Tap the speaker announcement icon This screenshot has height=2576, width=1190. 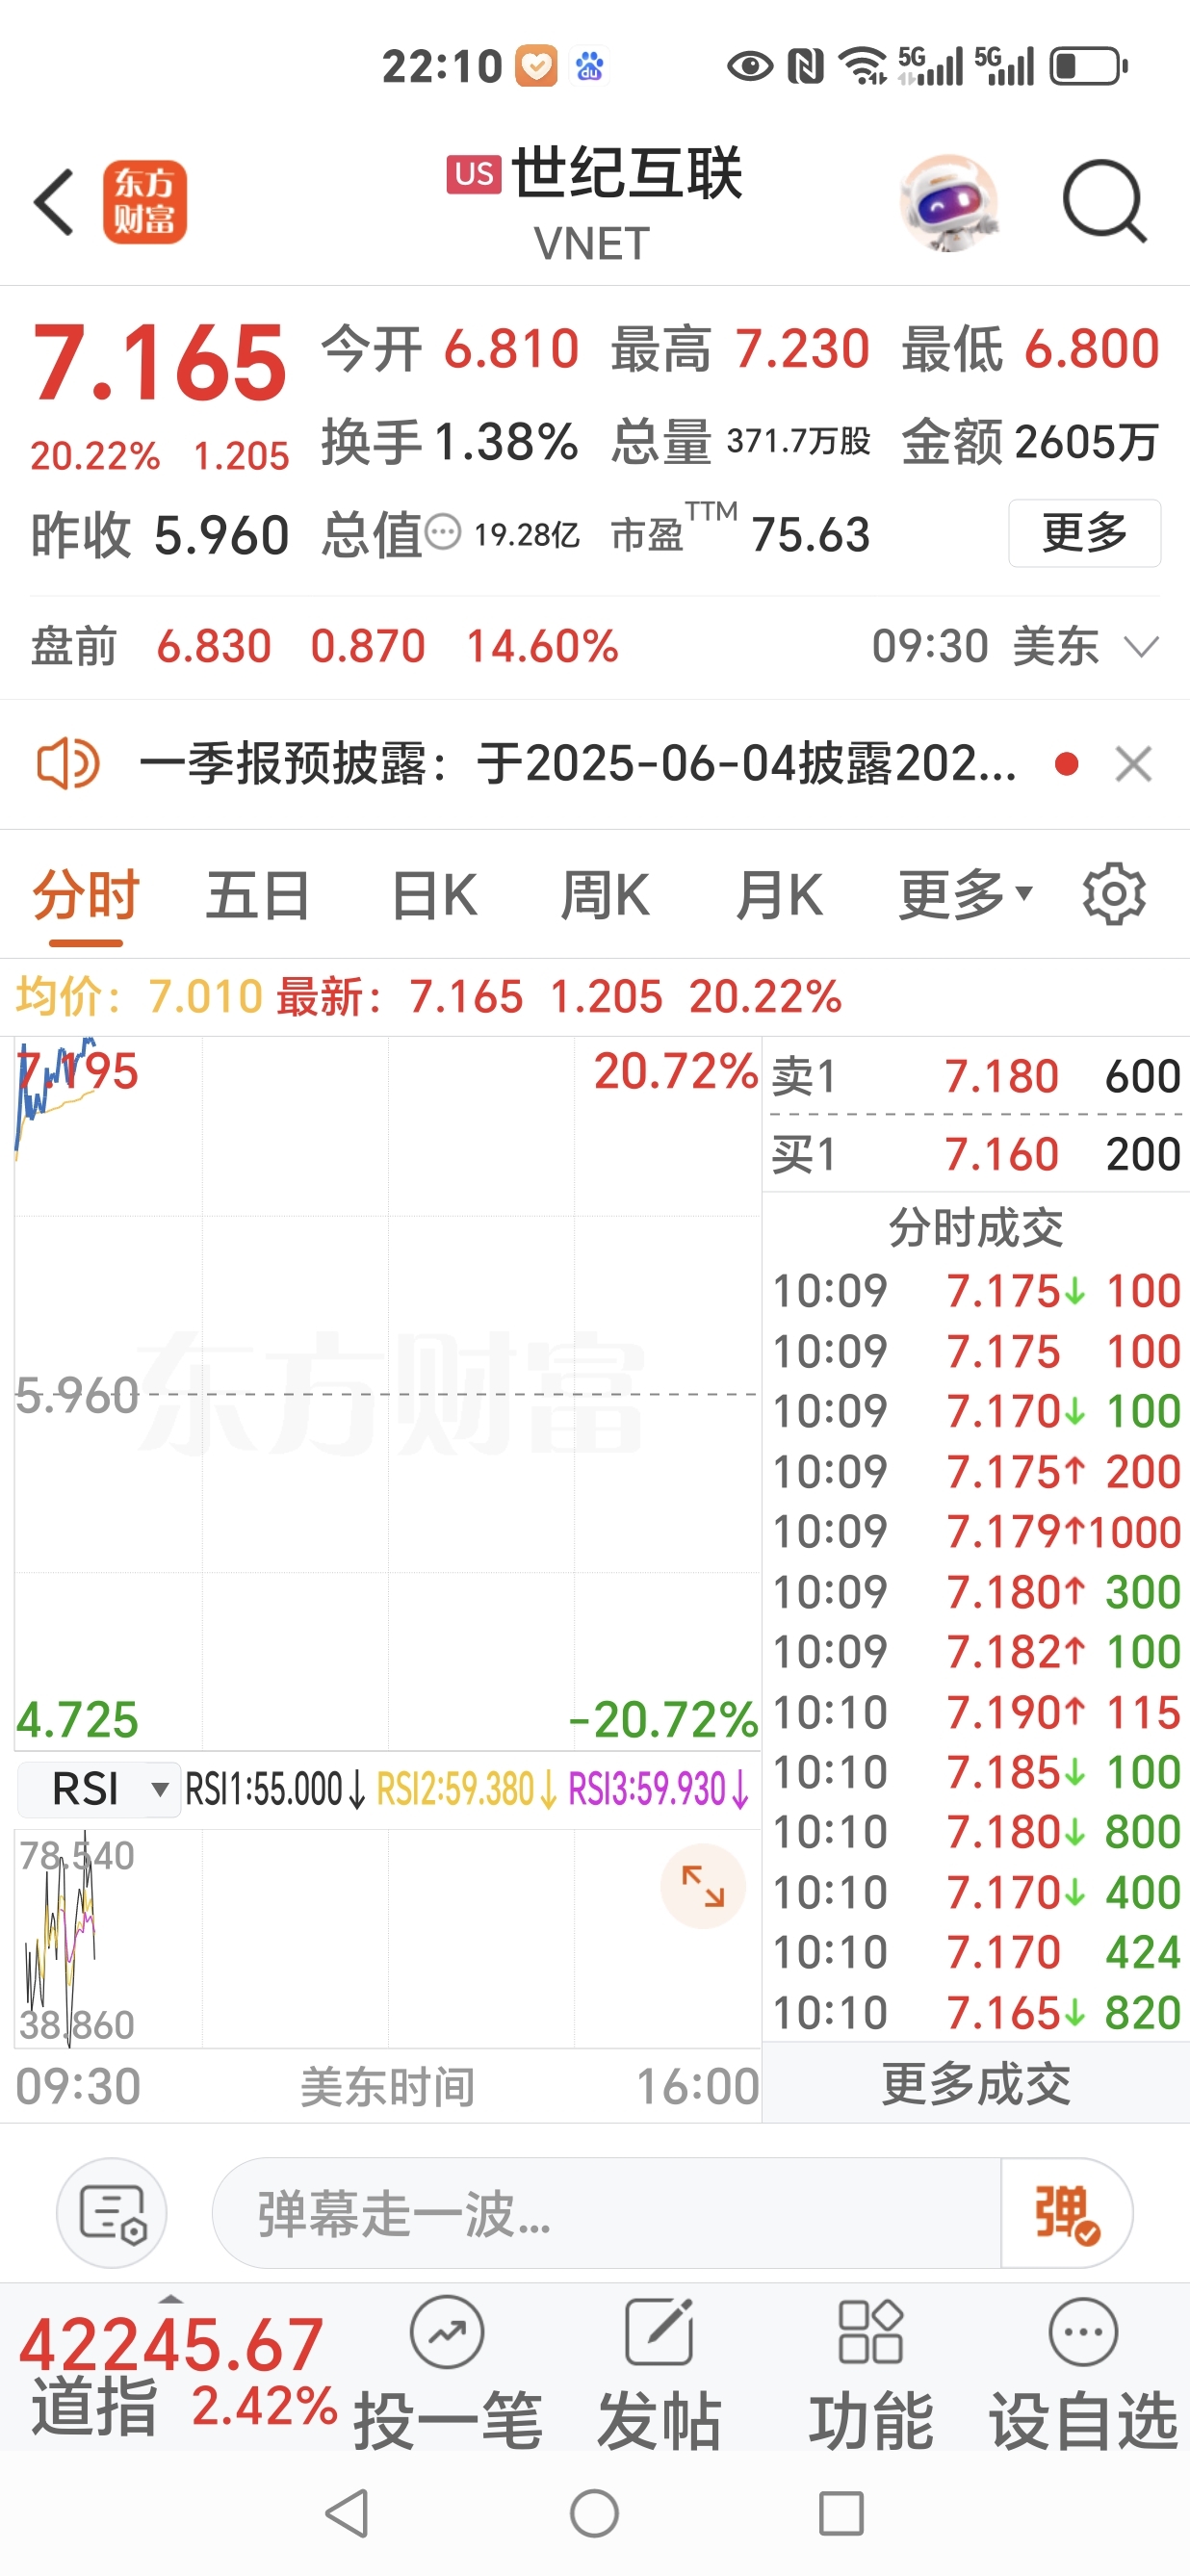(68, 764)
